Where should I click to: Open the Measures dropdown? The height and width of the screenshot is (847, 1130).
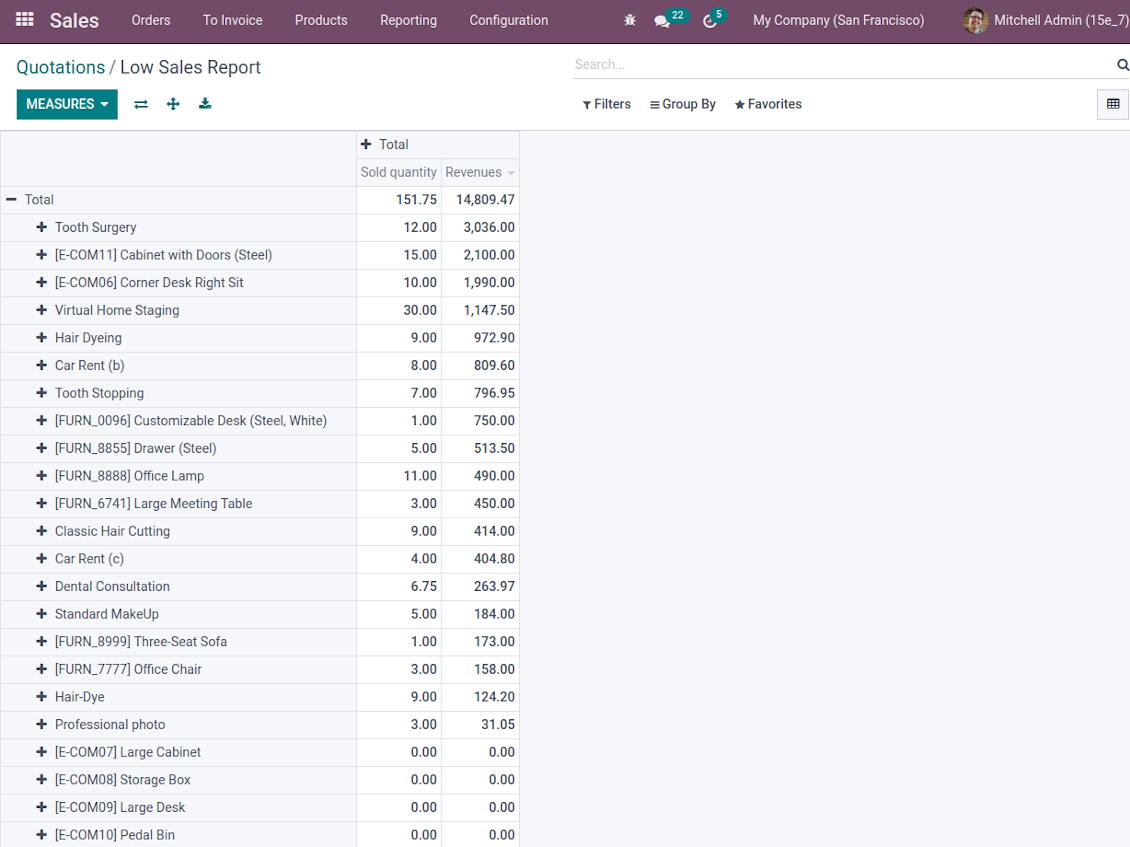pos(67,105)
